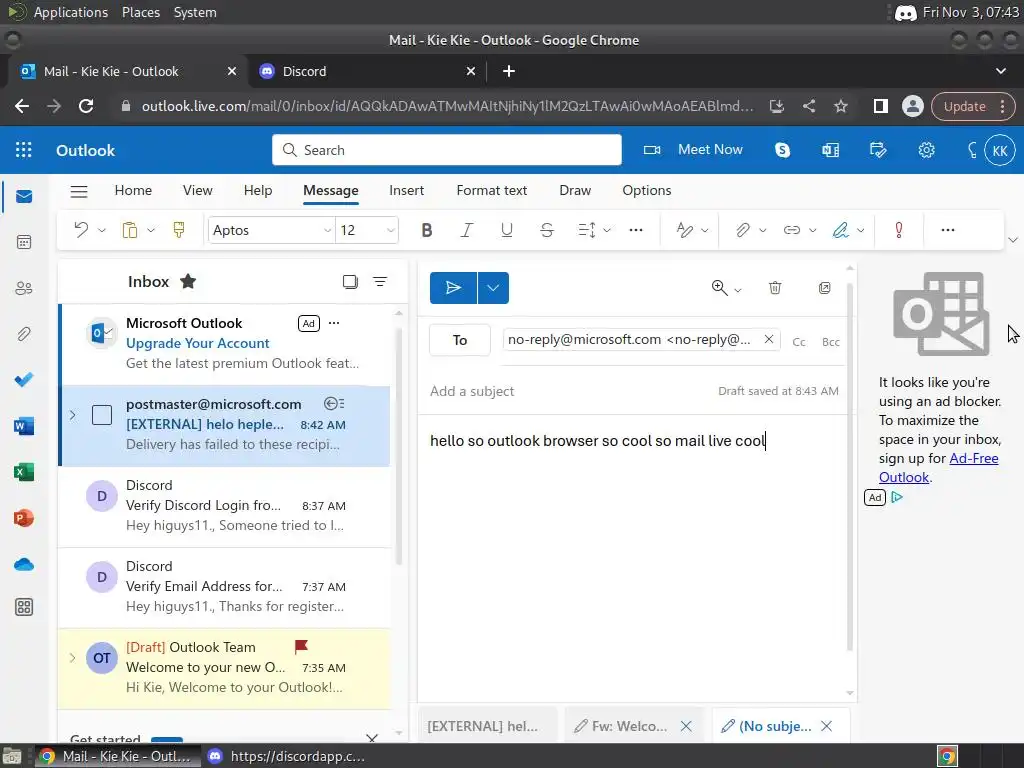Image resolution: width=1024 pixels, height=768 pixels.
Task: Apply italic formatting
Action: 466,230
